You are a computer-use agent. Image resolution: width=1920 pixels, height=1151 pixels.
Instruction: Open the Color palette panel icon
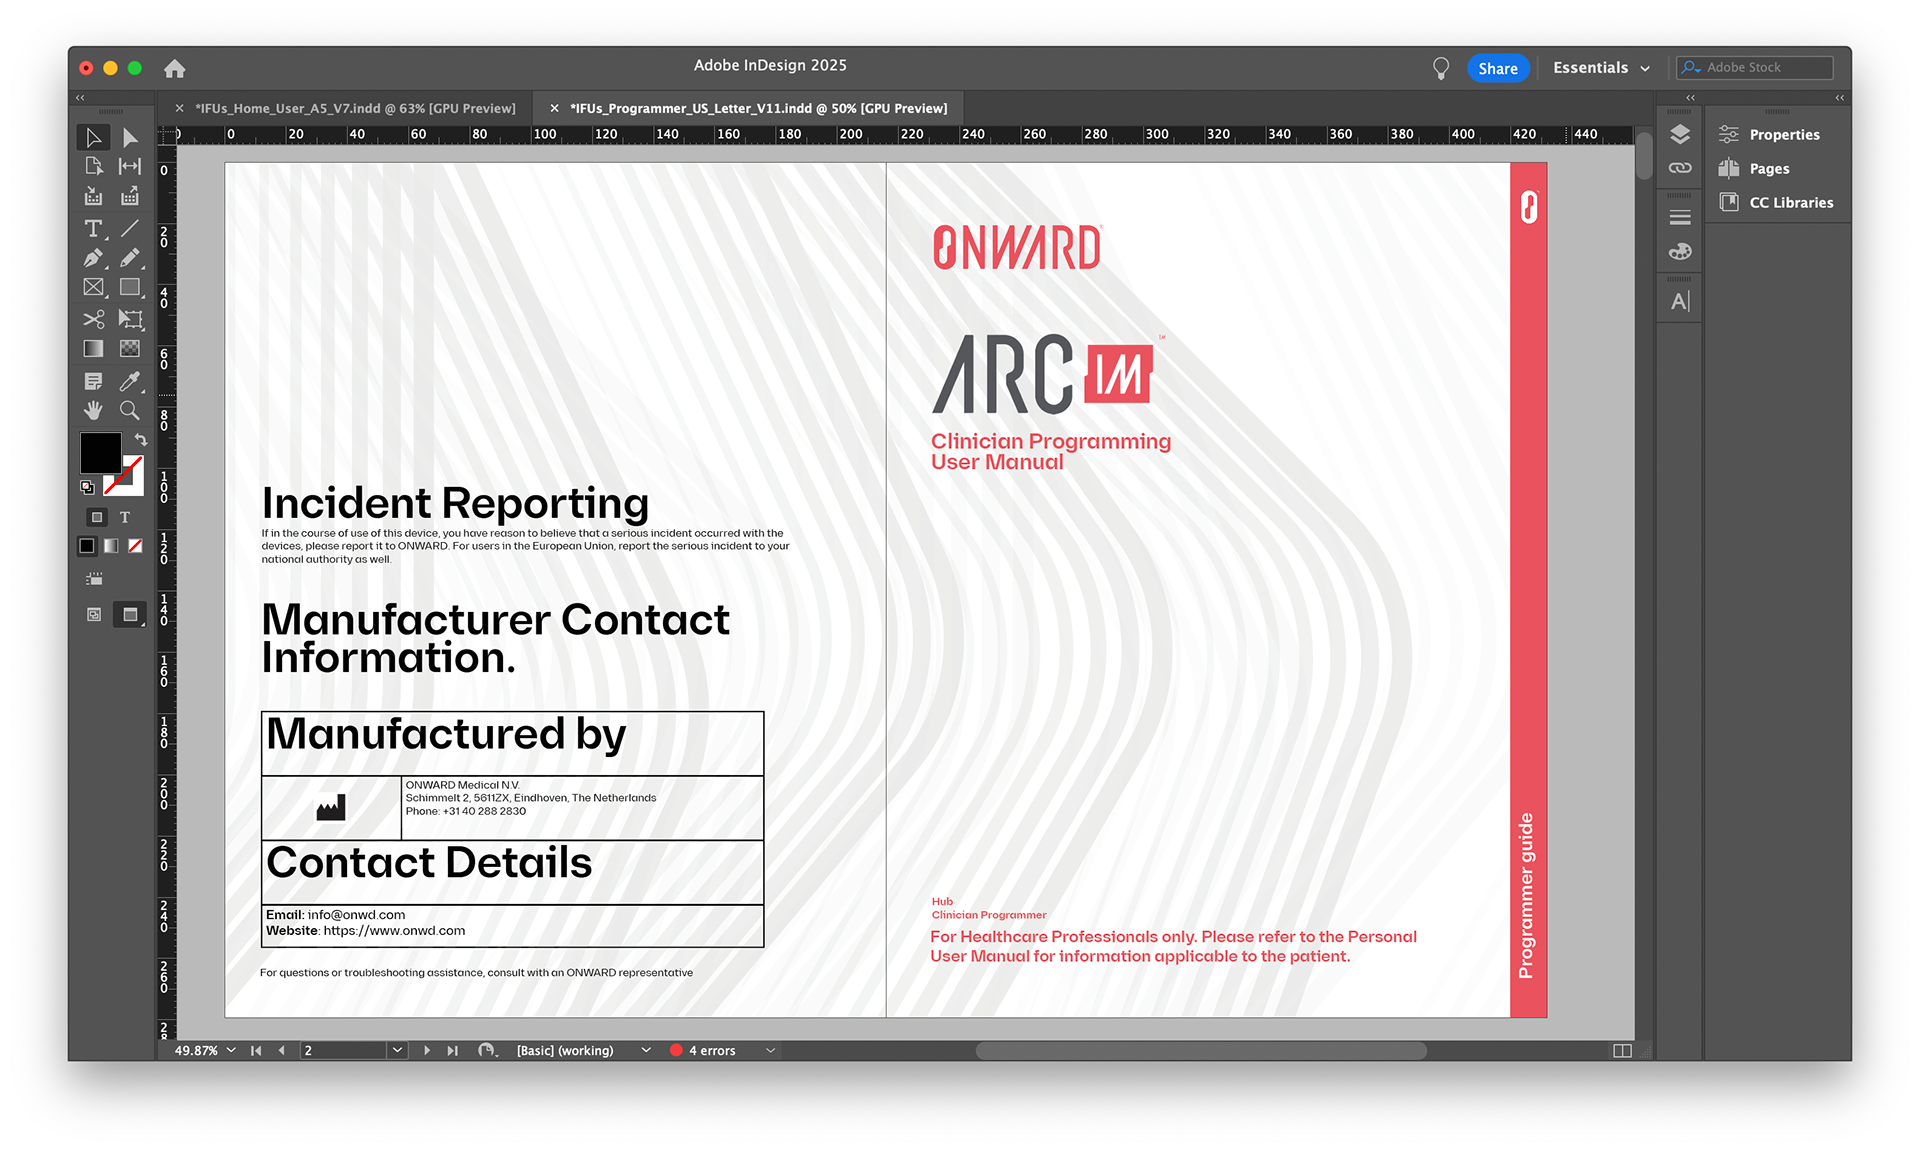point(1680,251)
